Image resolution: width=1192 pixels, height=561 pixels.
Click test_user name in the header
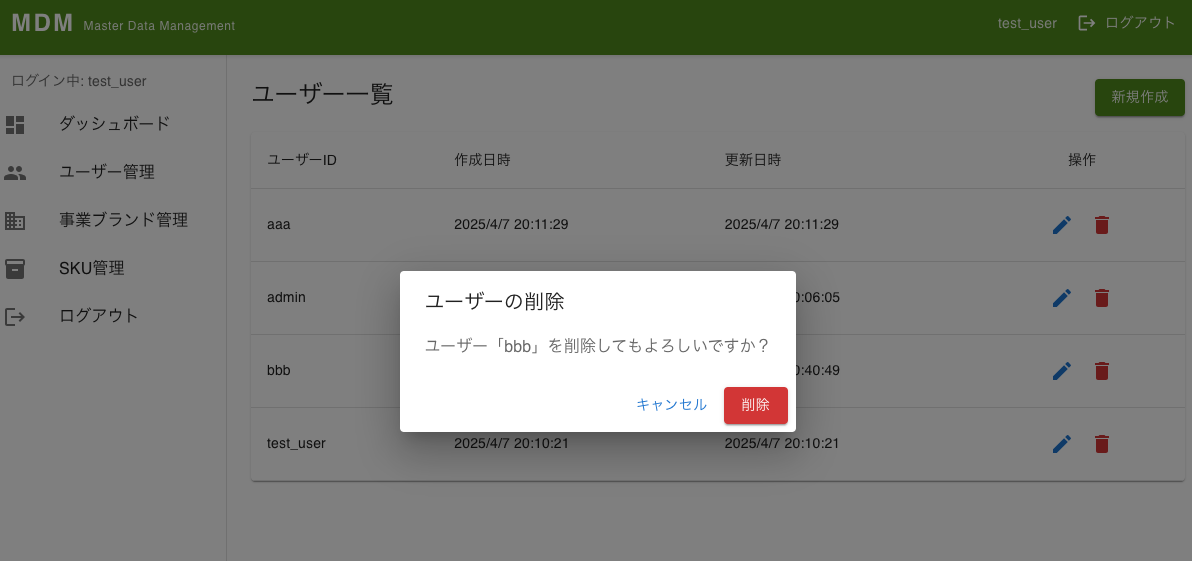coord(1027,24)
